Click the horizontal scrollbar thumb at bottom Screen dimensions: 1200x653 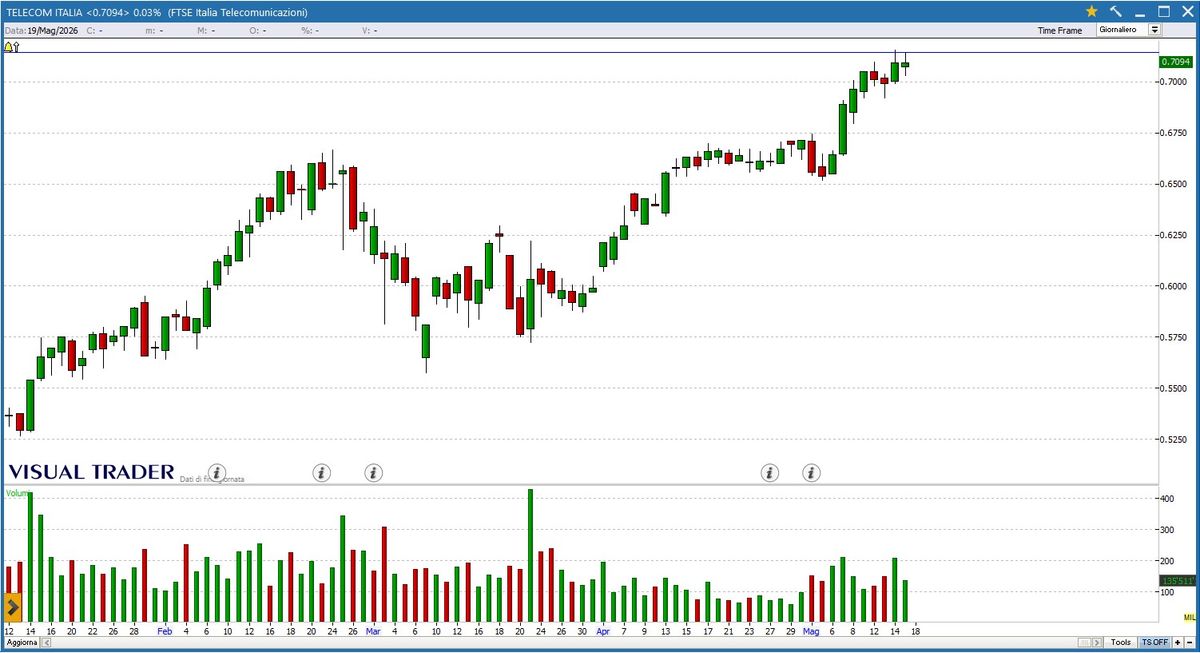point(1083,642)
